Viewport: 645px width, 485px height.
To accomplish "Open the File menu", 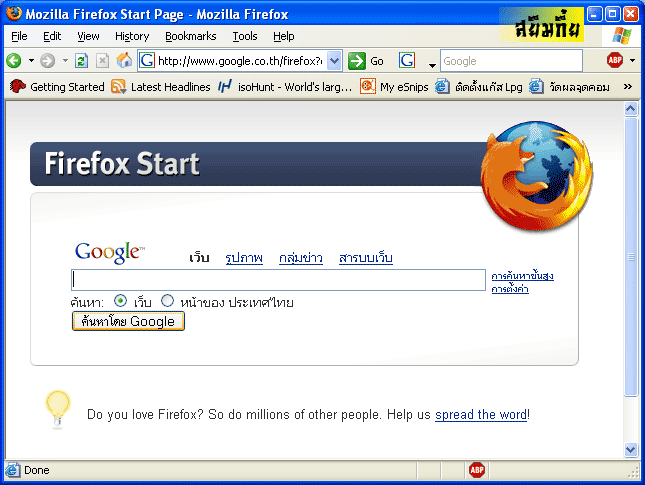I will click(x=19, y=36).
